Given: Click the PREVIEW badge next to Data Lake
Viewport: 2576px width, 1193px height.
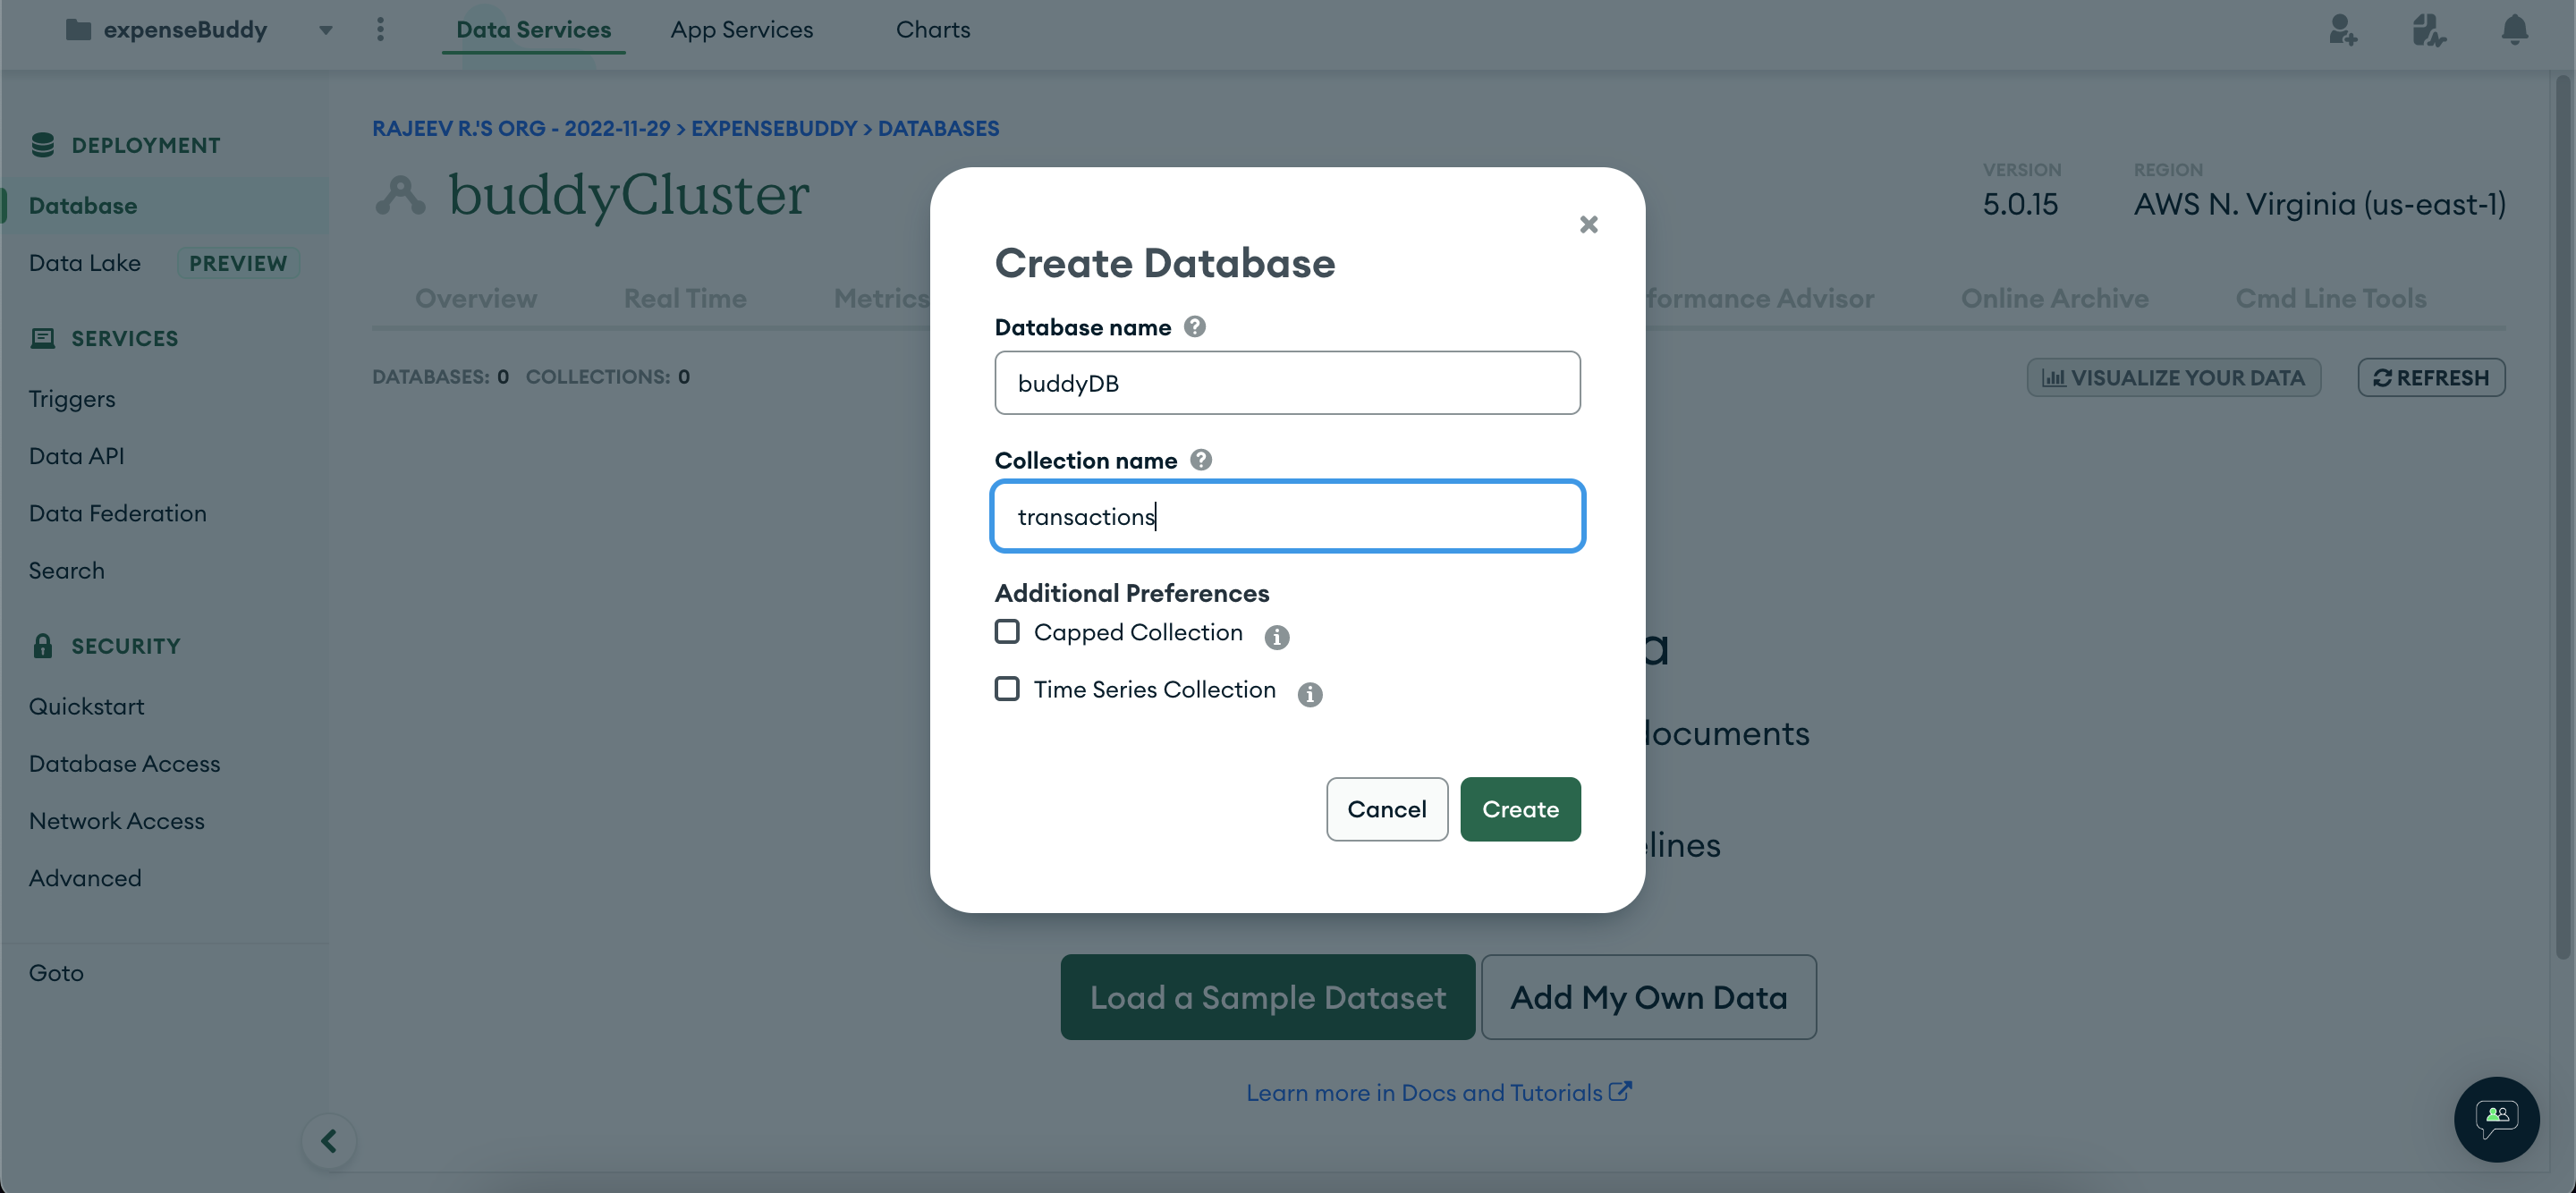Looking at the screenshot, I should pos(238,263).
